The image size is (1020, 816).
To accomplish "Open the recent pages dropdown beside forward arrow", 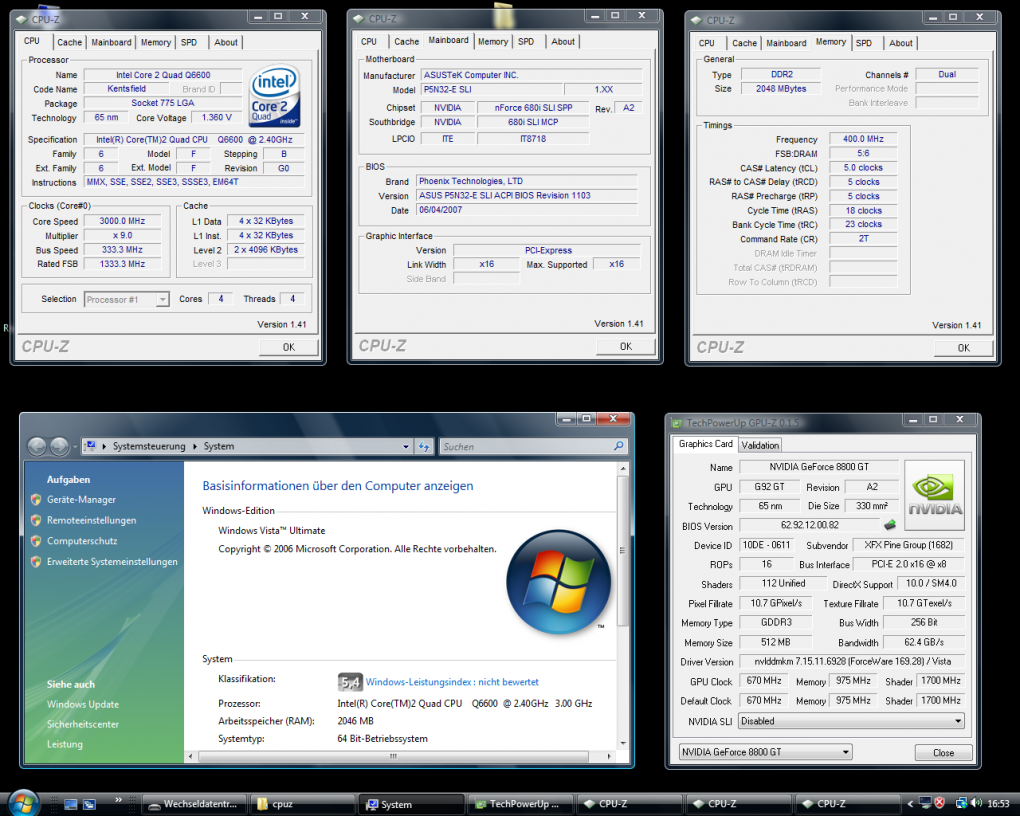I will (75, 446).
